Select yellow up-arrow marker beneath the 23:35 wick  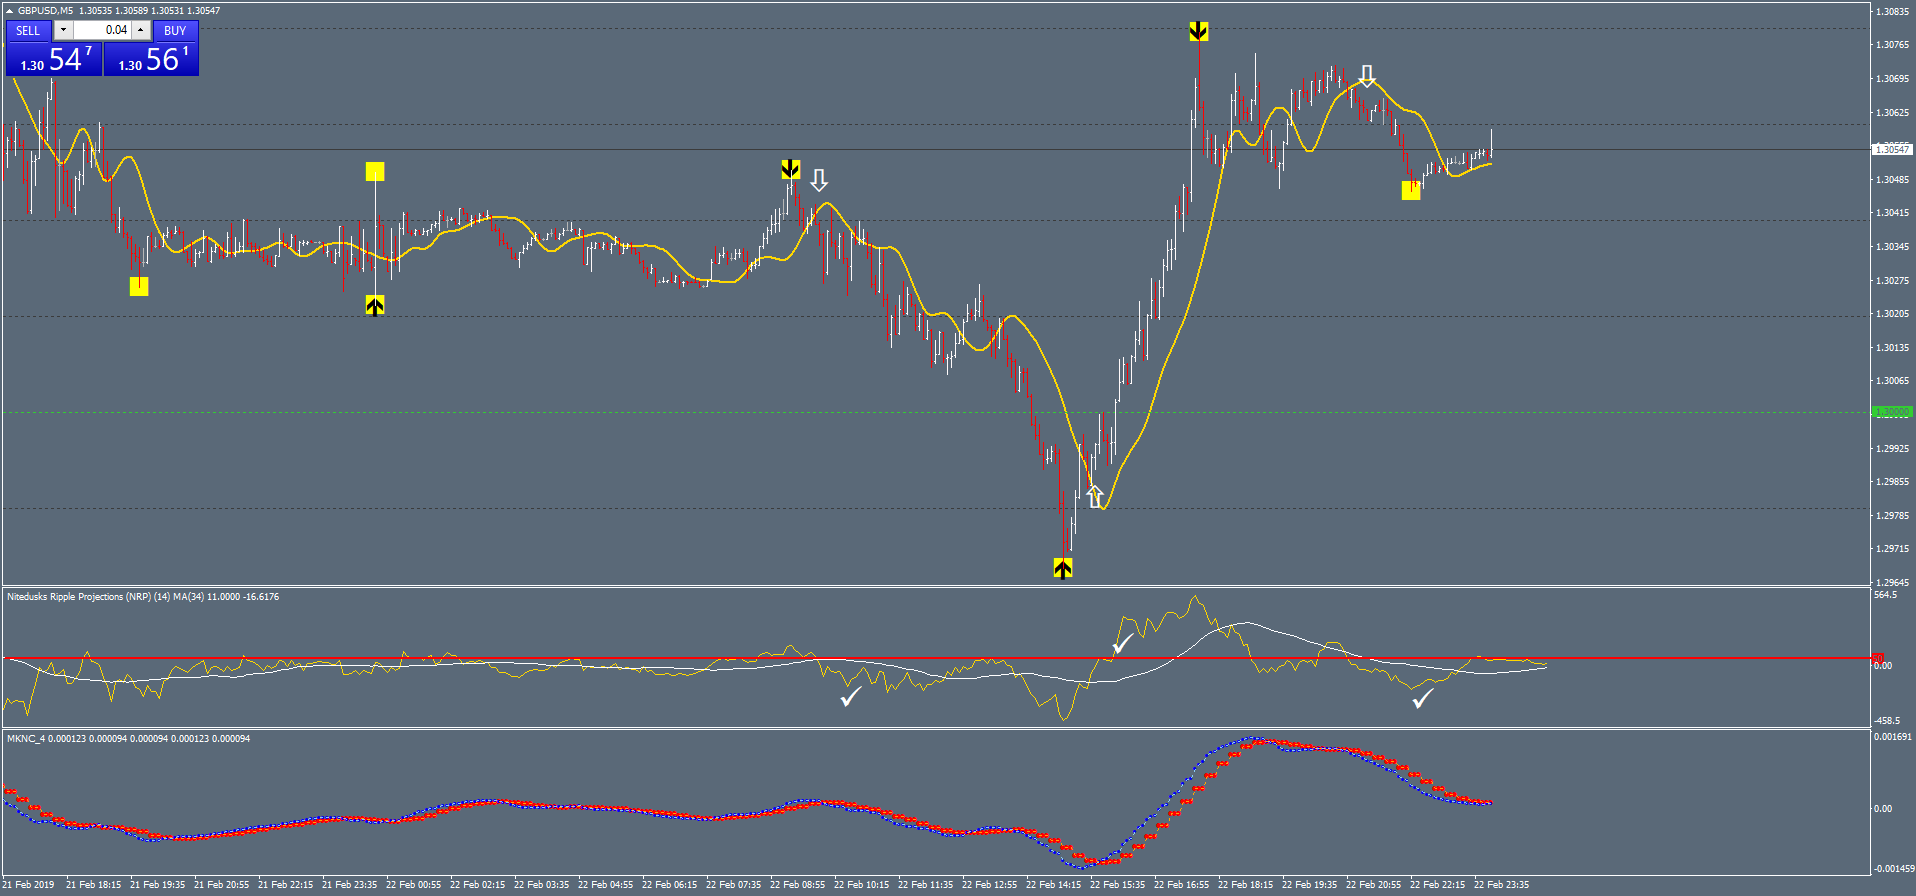click(x=375, y=306)
